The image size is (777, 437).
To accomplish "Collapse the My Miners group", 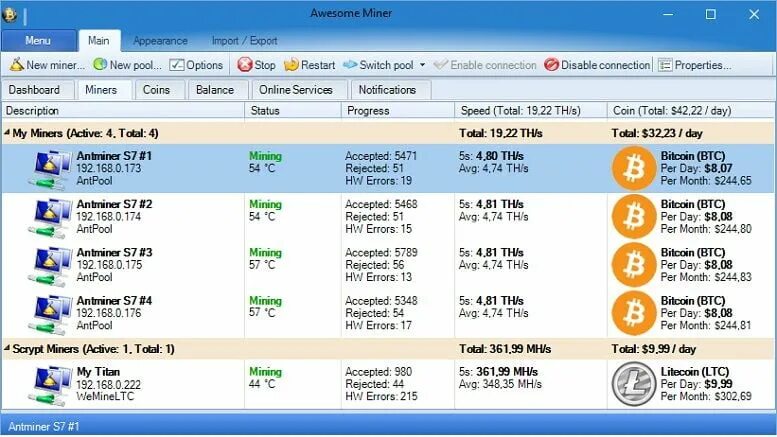I will coord(7,133).
